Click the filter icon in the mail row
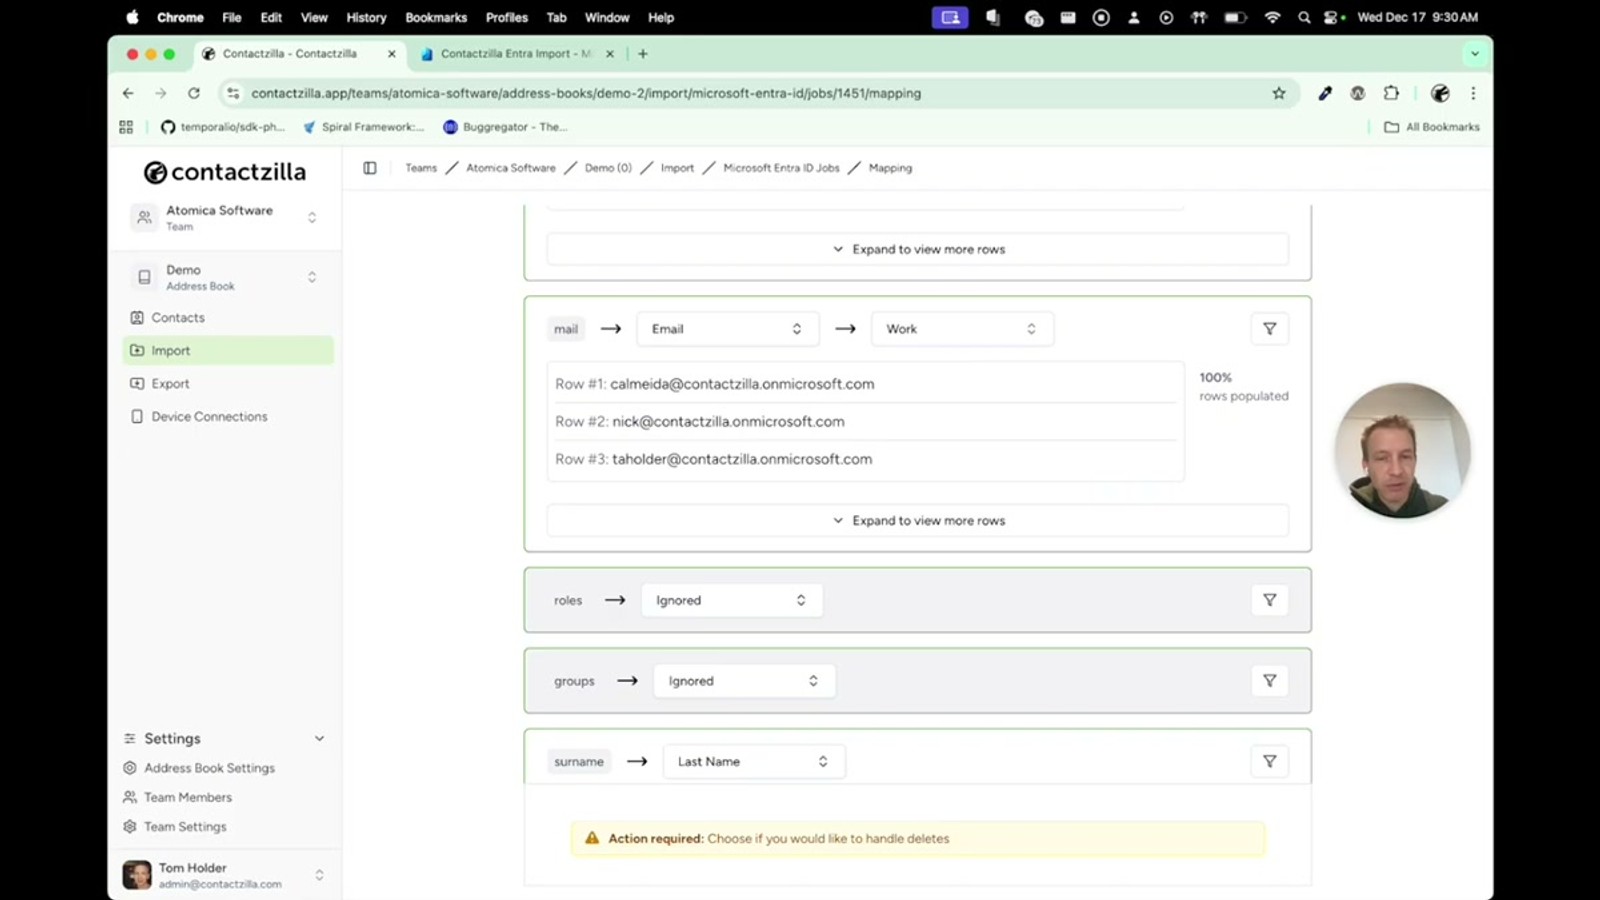1600x900 pixels. [1269, 329]
